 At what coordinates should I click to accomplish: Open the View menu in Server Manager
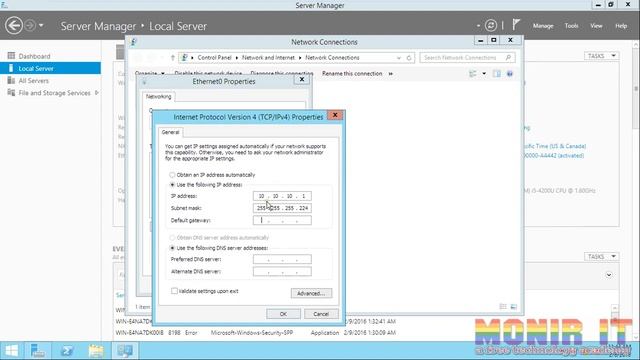[596, 26]
